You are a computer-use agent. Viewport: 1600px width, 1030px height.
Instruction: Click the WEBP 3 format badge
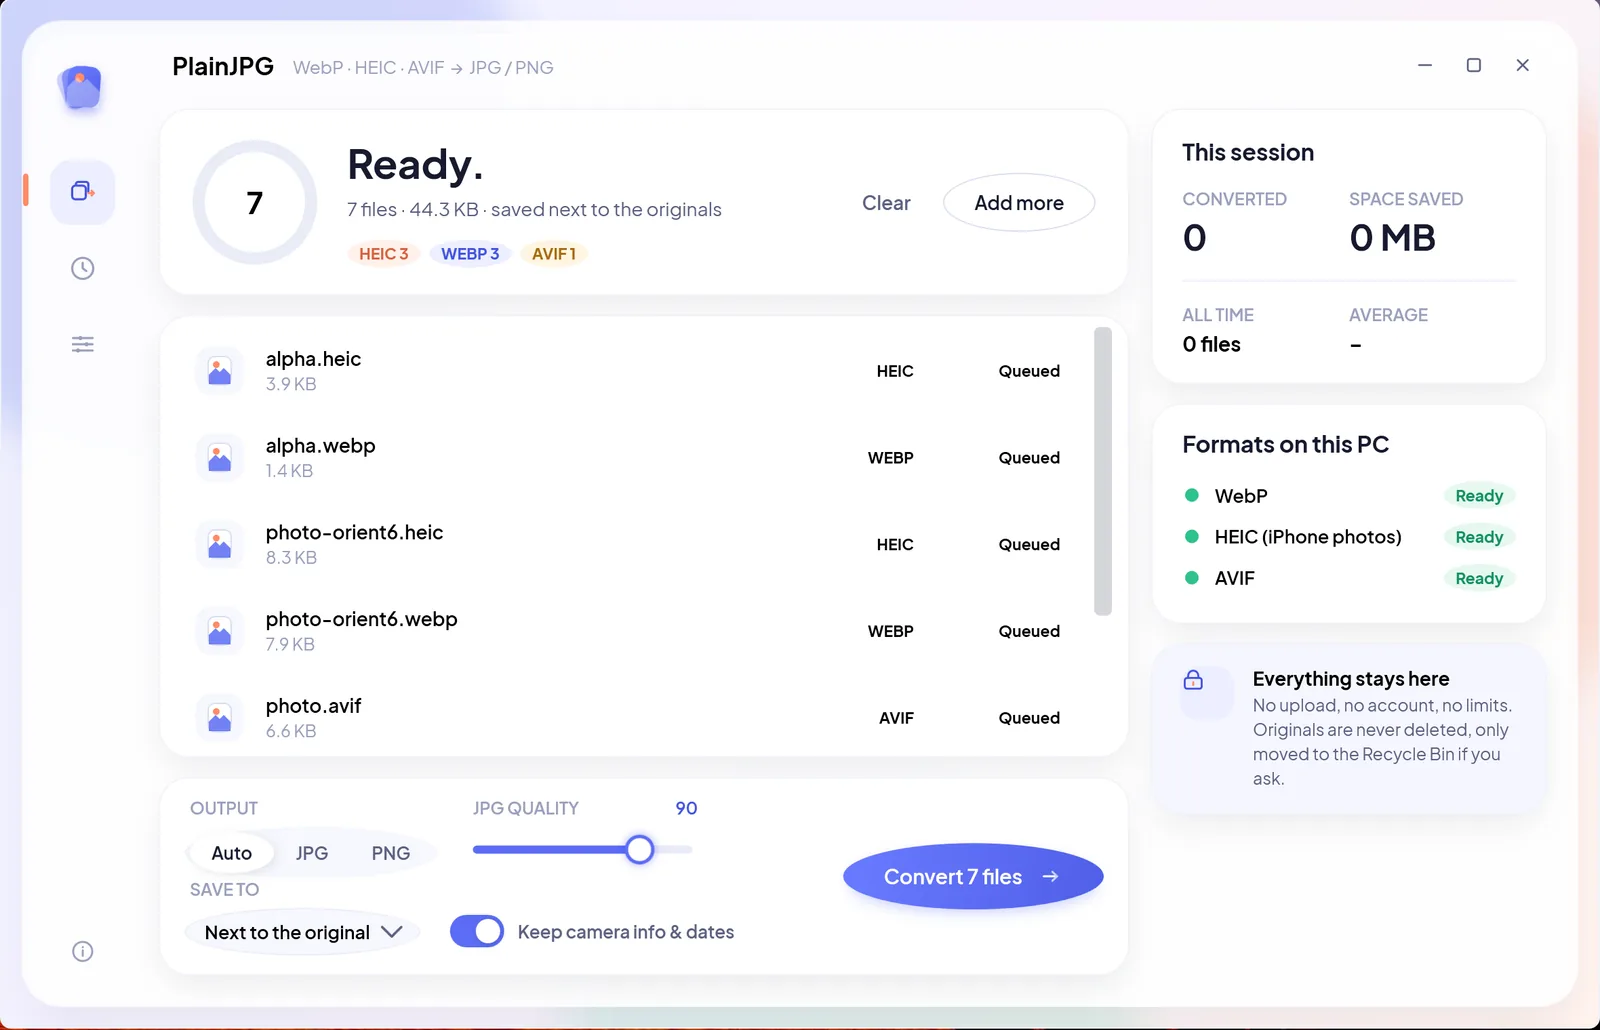[470, 254]
